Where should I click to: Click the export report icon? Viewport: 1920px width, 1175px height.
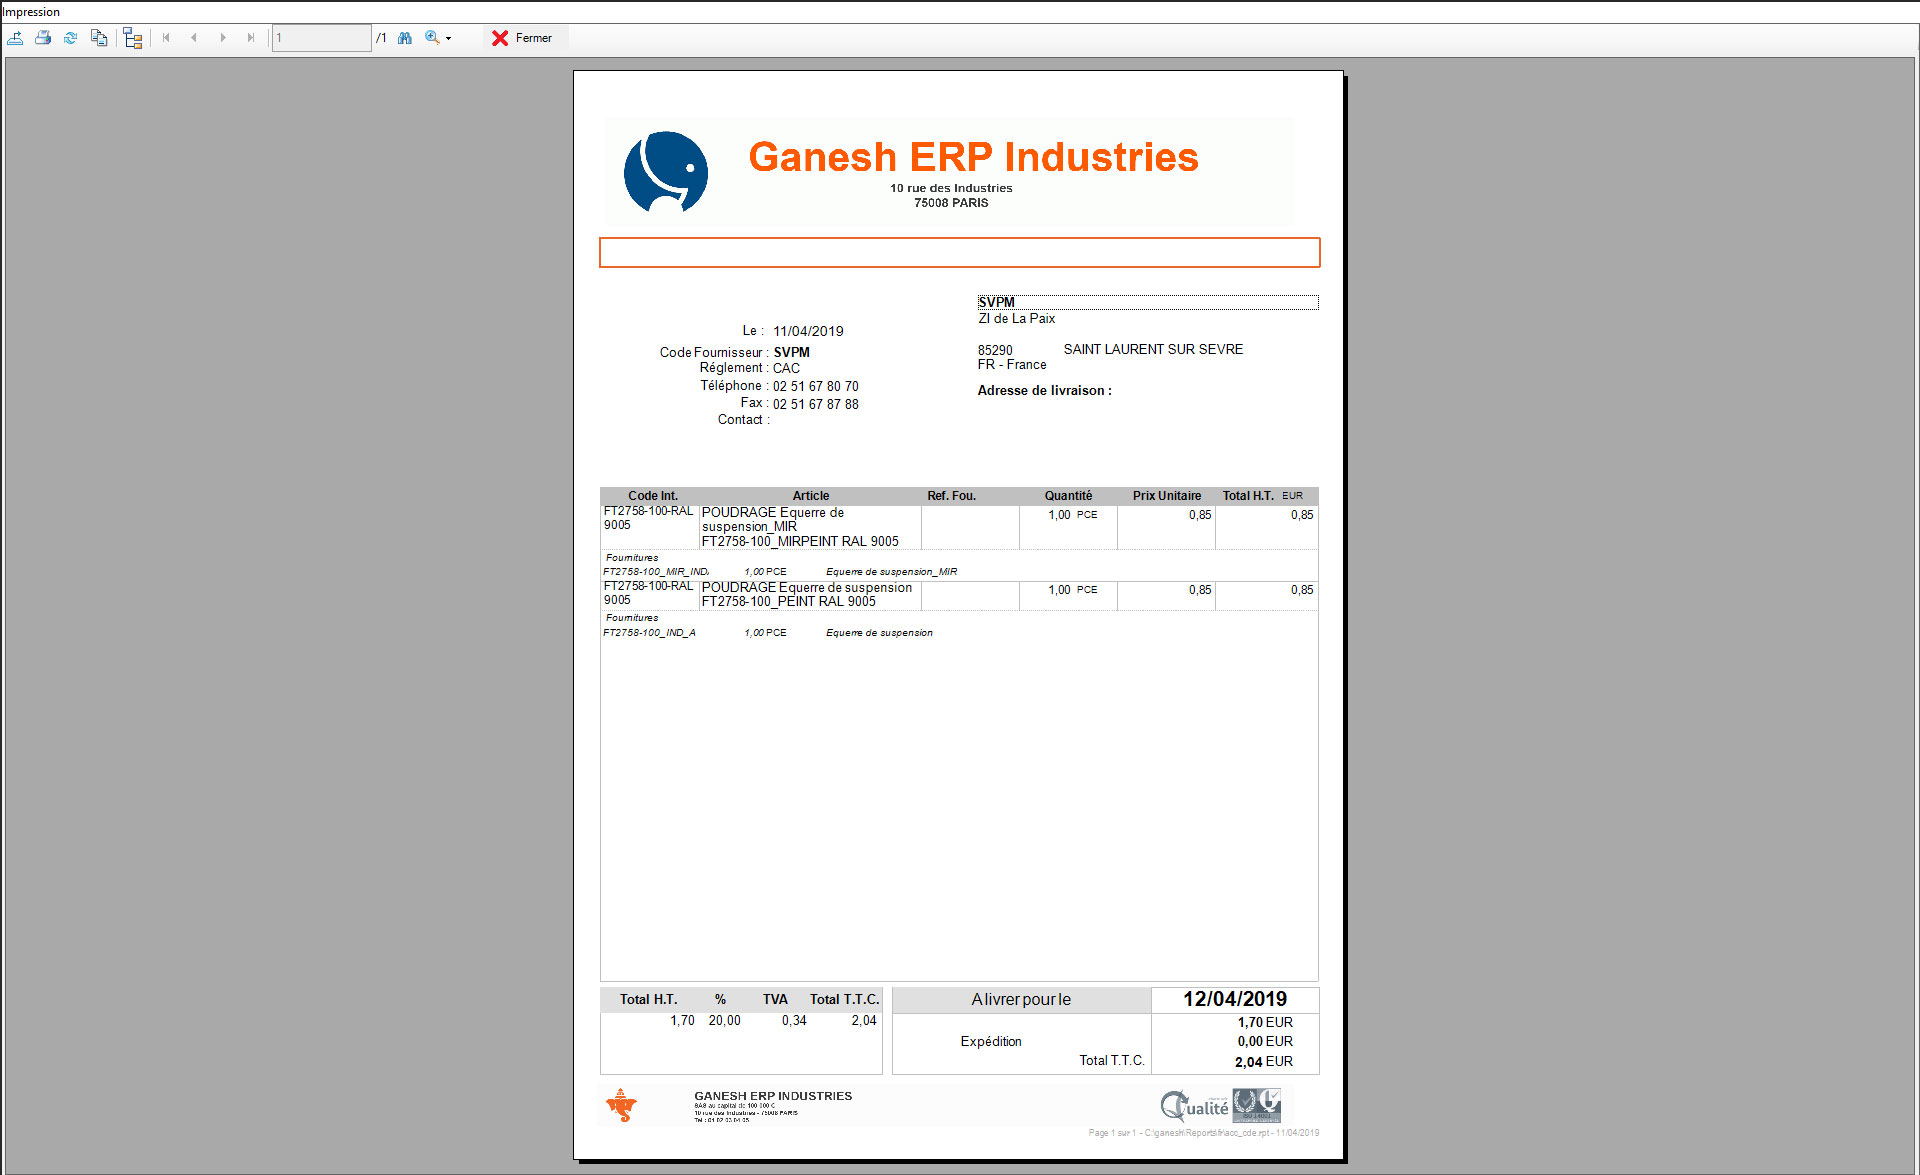pyautogui.click(x=16, y=38)
